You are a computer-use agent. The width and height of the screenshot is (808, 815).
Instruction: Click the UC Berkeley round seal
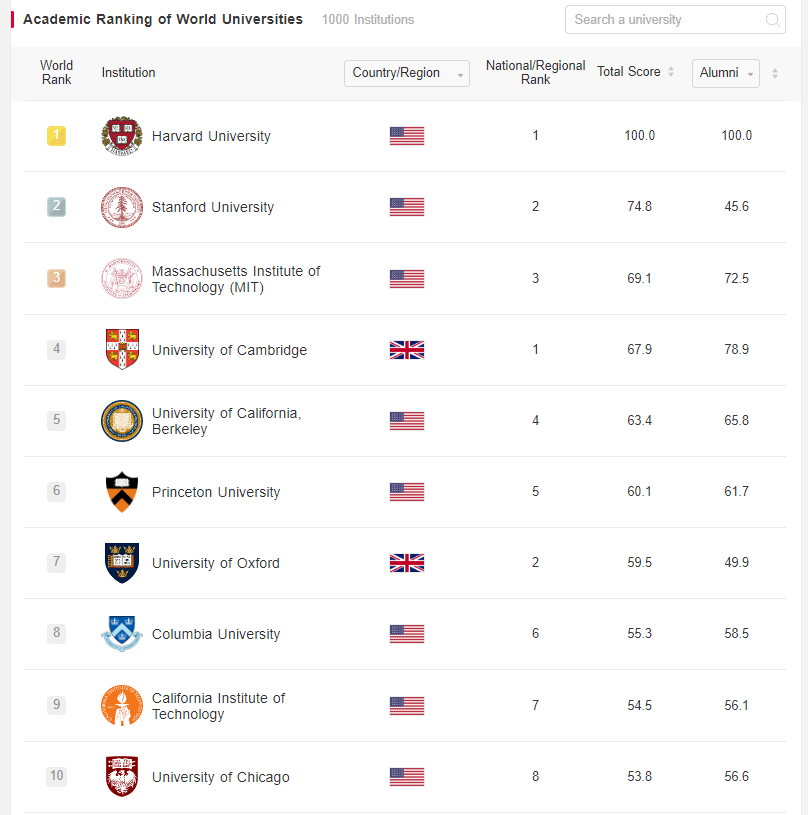tap(122, 421)
